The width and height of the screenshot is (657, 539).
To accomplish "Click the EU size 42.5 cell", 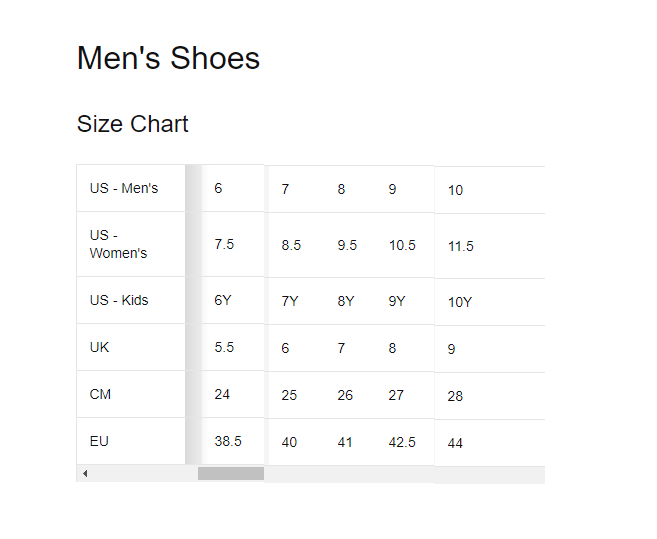I will [x=402, y=442].
